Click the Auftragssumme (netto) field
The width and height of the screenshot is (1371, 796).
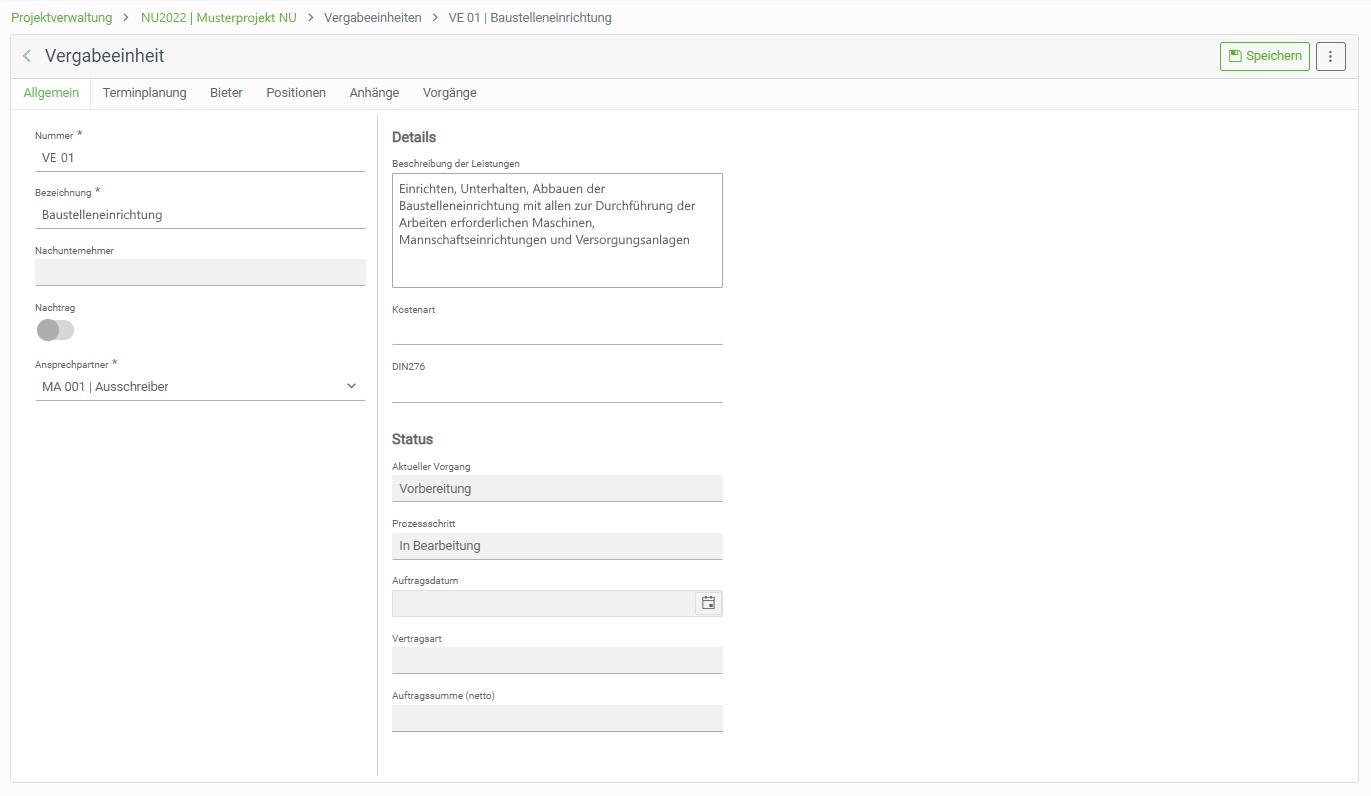pyautogui.click(x=557, y=718)
